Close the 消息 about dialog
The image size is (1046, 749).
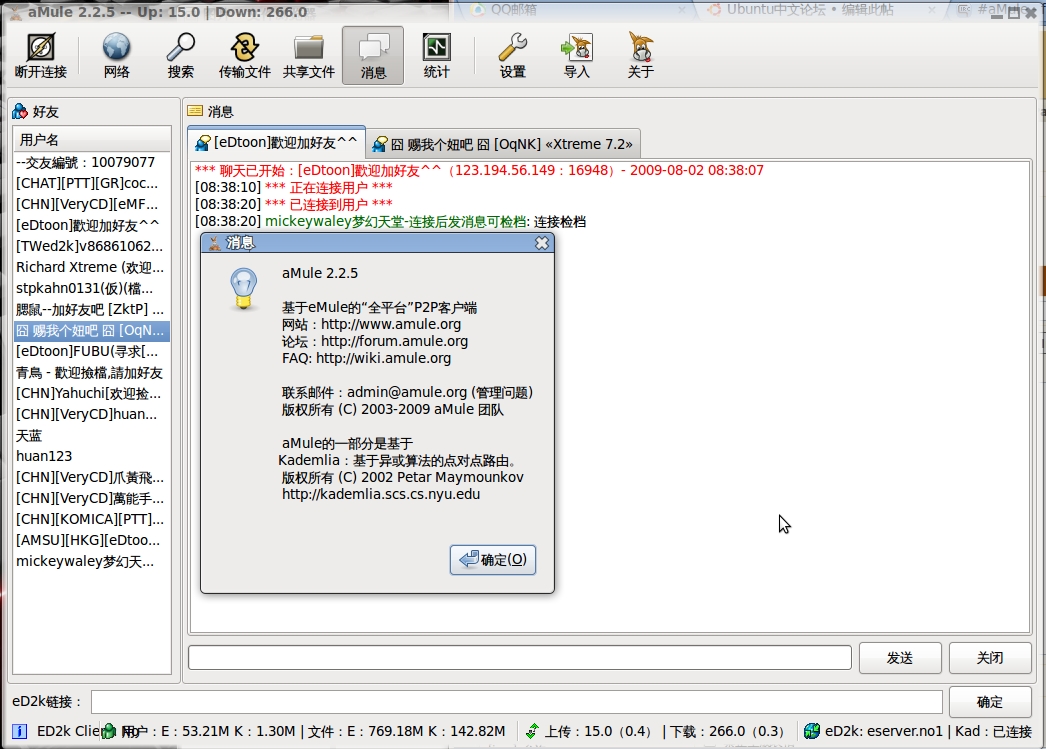tap(542, 243)
